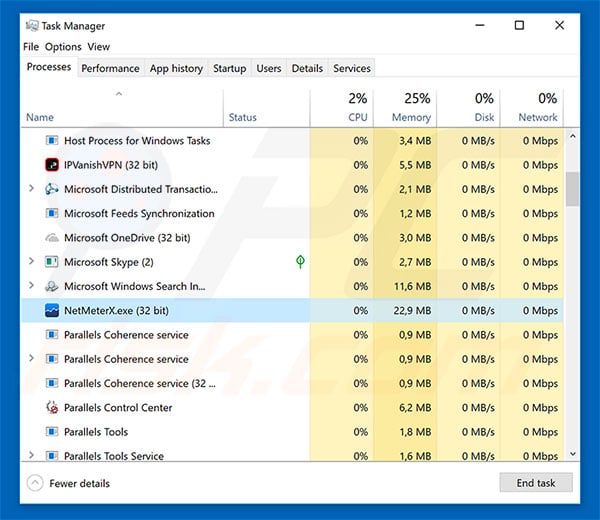Viewport: 600px width, 520px height.
Task: Sort by the CPU column header
Action: click(x=342, y=108)
